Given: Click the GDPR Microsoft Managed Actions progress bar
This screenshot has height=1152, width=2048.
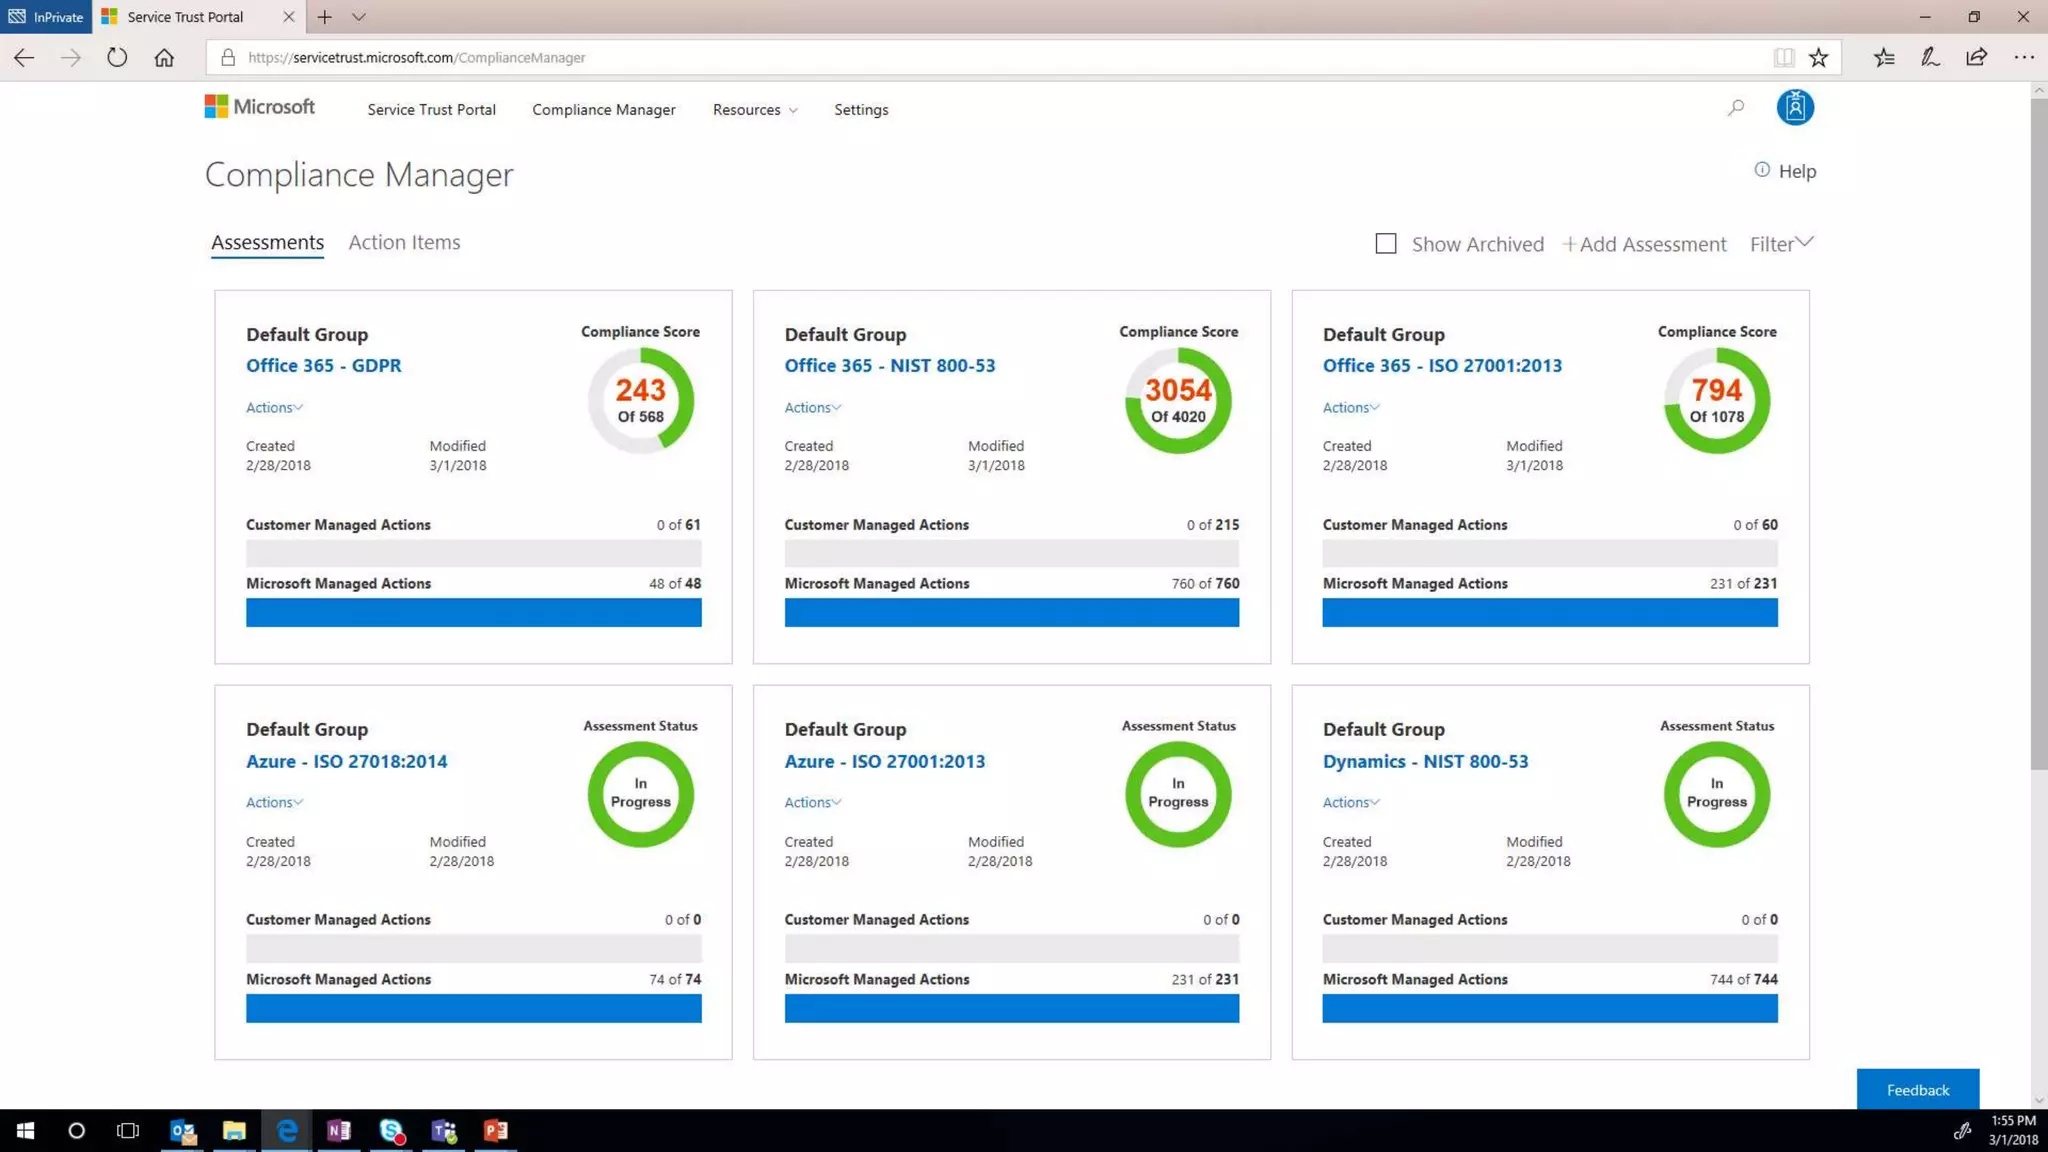Looking at the screenshot, I should (x=473, y=613).
